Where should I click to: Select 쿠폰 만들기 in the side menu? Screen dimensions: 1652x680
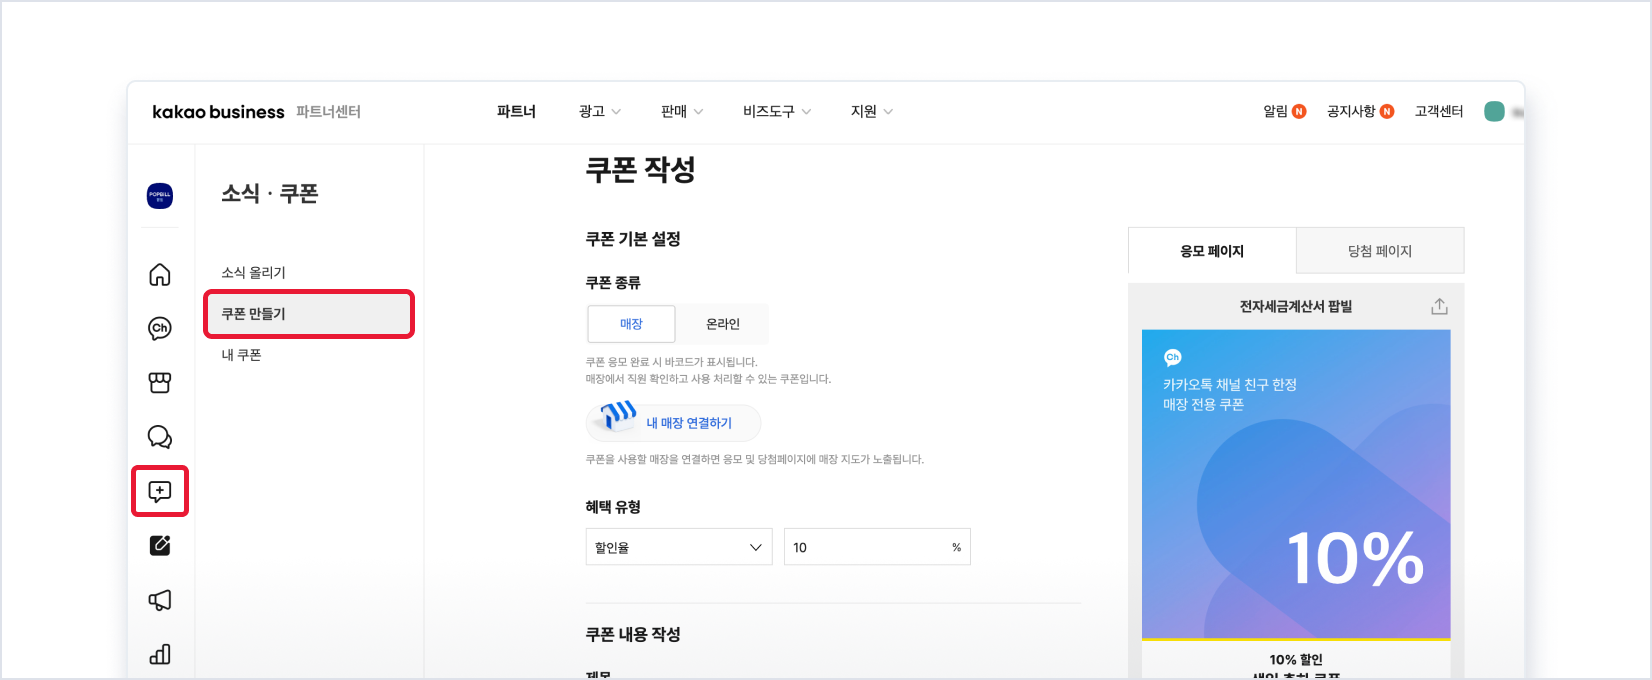click(x=309, y=314)
